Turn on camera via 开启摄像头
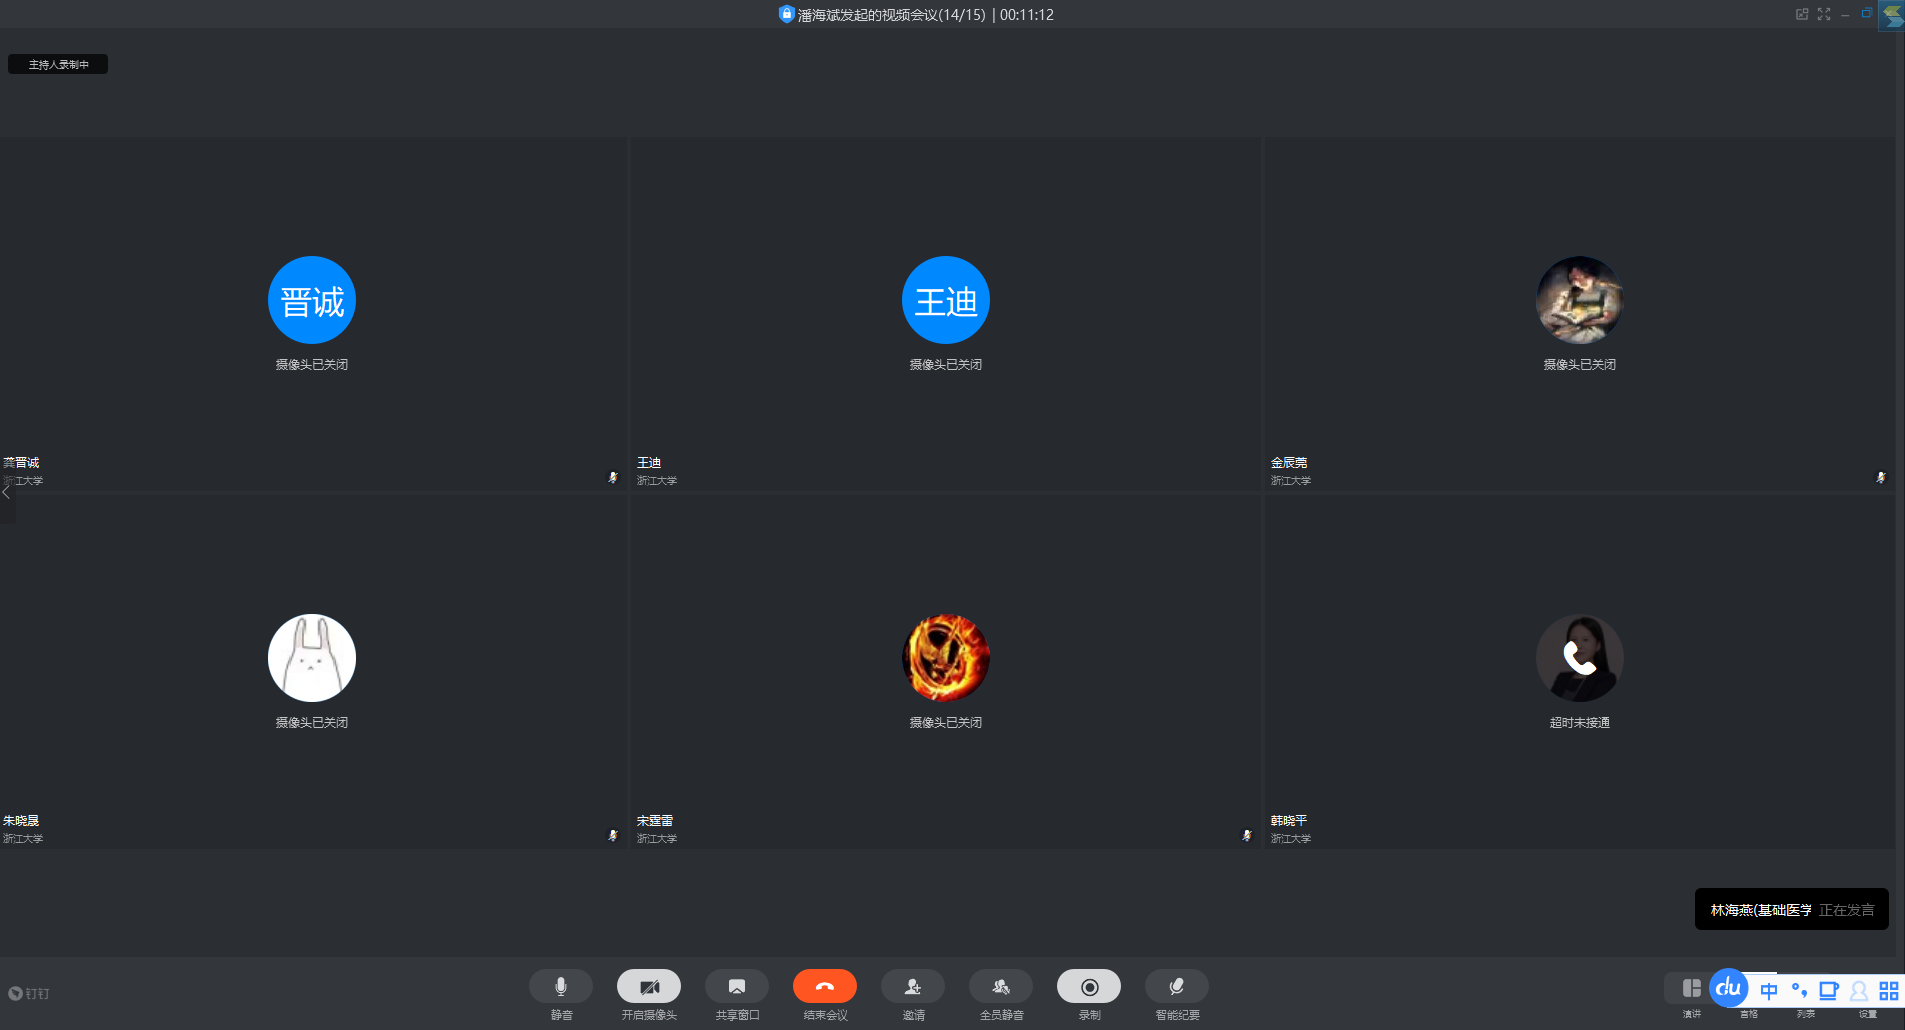1905x1030 pixels. tap(648, 987)
